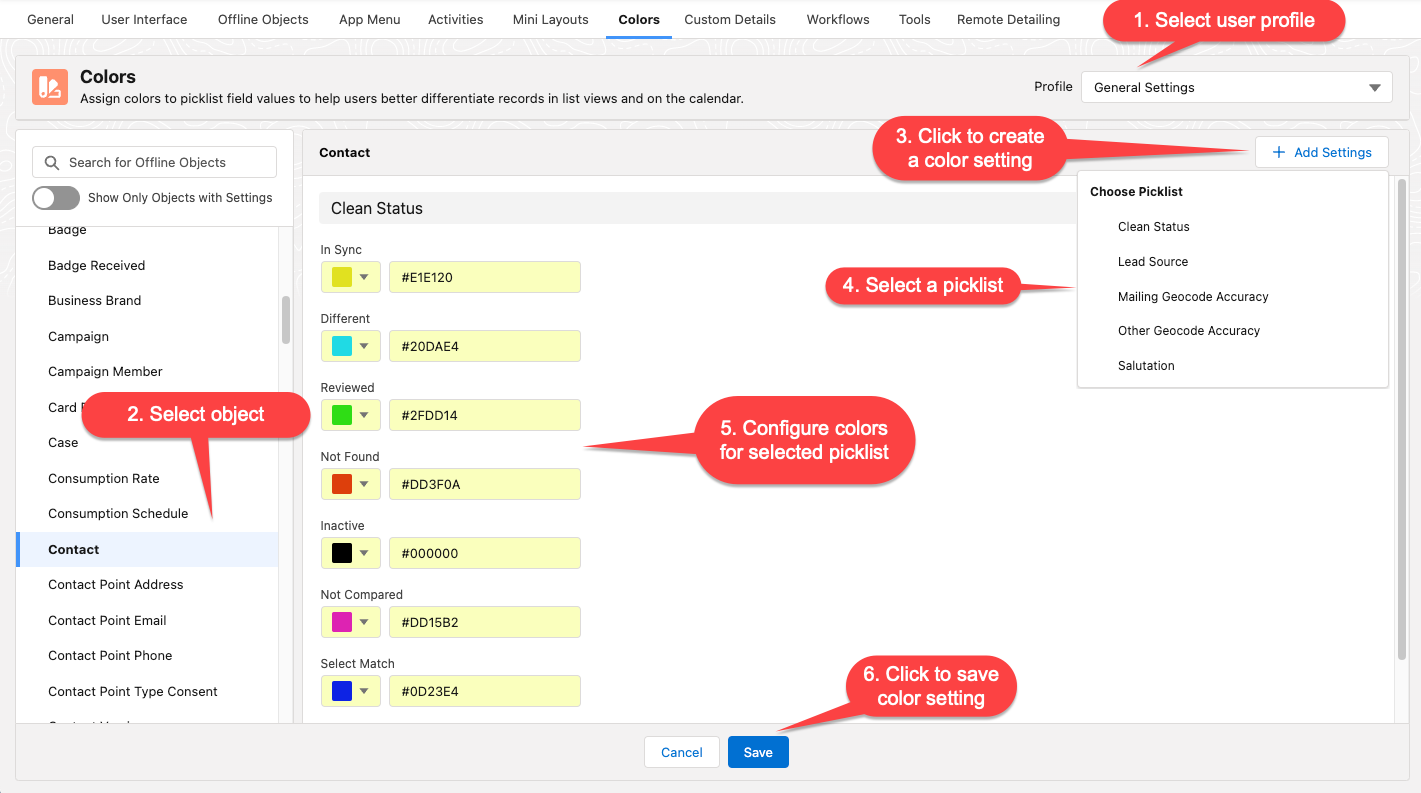Switch to the Workflows tab
This screenshot has height=793, width=1421.
pyautogui.click(x=837, y=19)
